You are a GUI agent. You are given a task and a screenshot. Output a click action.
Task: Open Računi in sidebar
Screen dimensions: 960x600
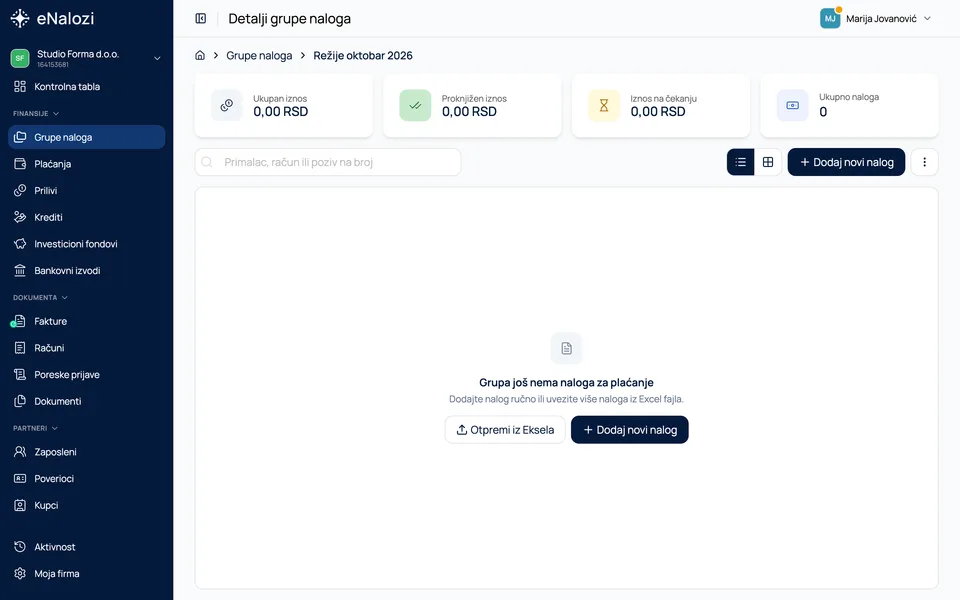point(86,348)
